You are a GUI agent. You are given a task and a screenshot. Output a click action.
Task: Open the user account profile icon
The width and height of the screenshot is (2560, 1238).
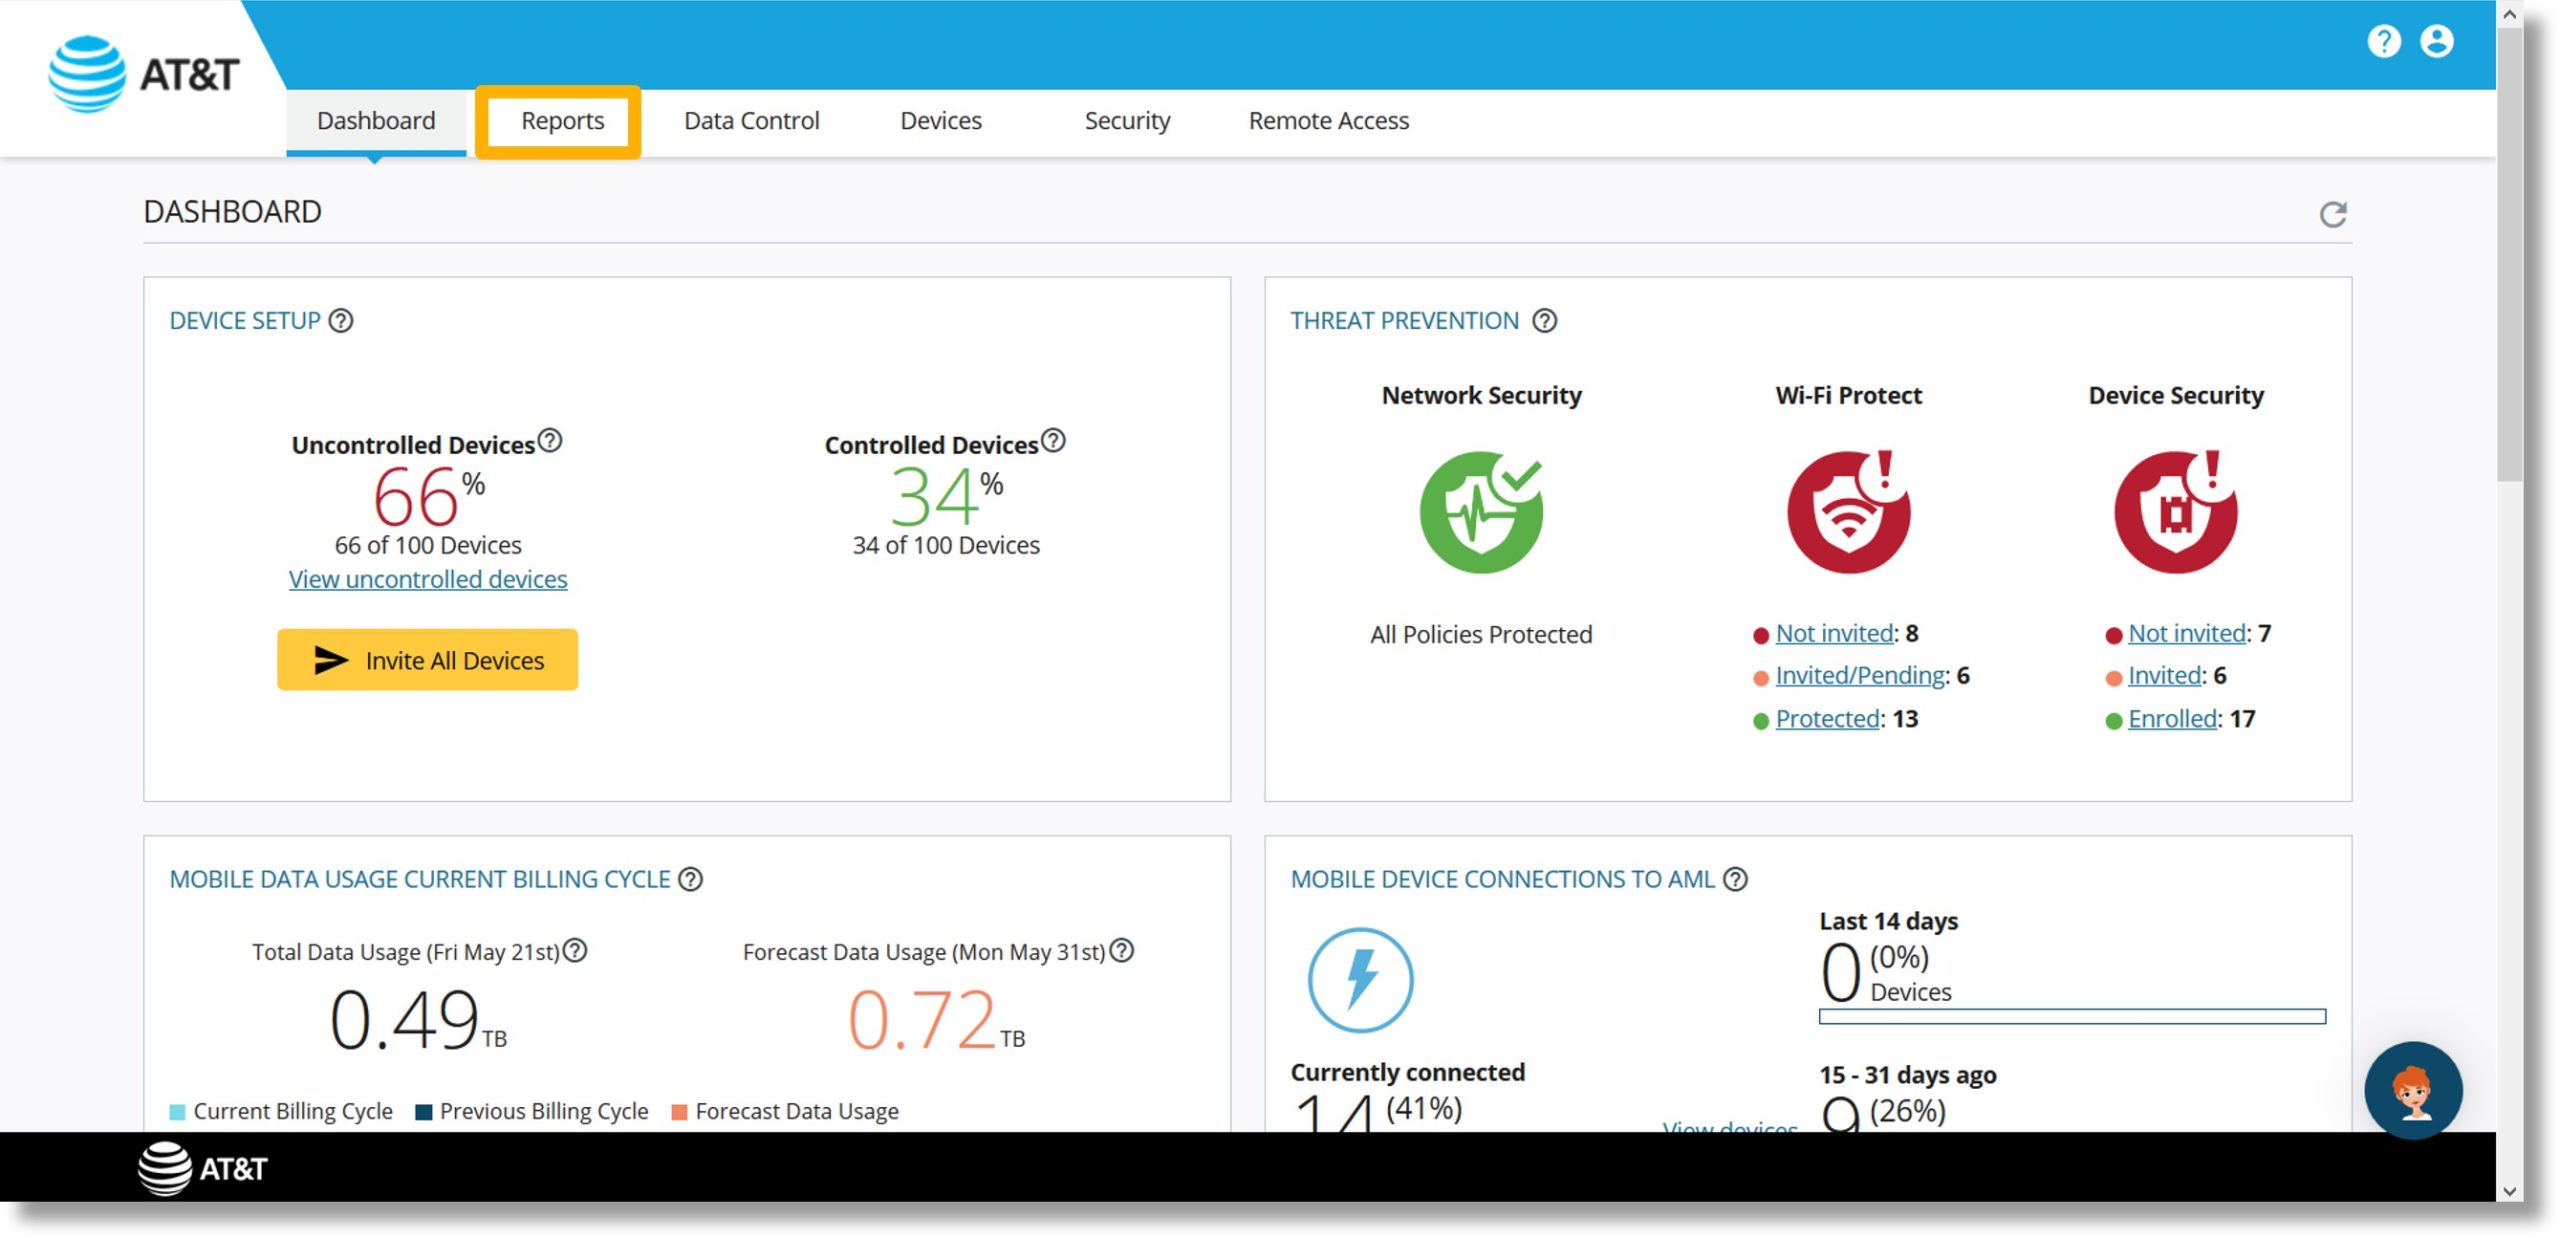[x=2436, y=41]
